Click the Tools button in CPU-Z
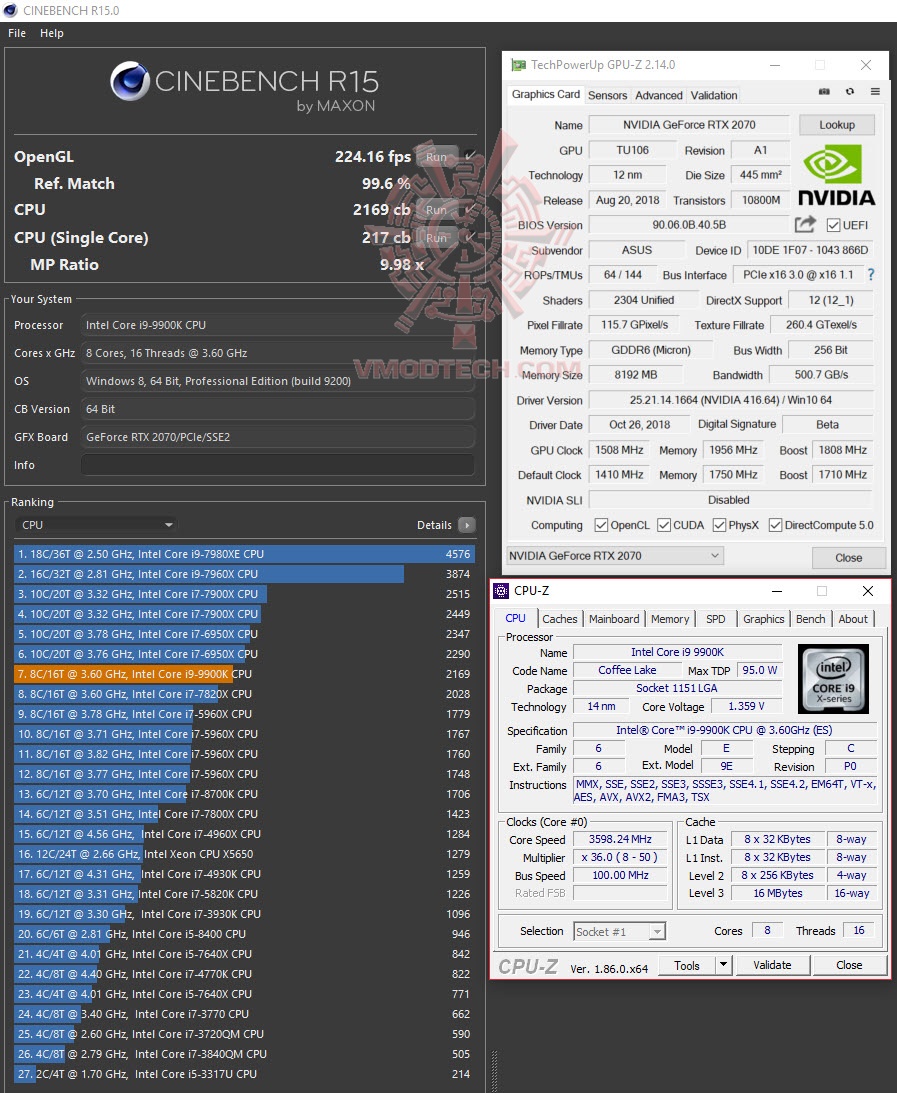This screenshot has height=1093, width=897. click(687, 965)
